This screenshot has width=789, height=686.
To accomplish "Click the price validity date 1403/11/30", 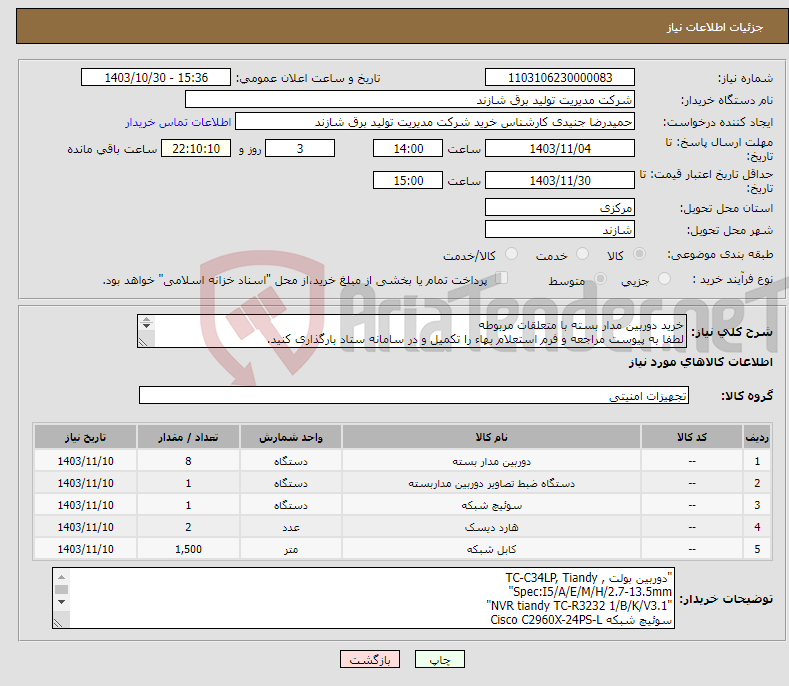I will click(x=560, y=180).
